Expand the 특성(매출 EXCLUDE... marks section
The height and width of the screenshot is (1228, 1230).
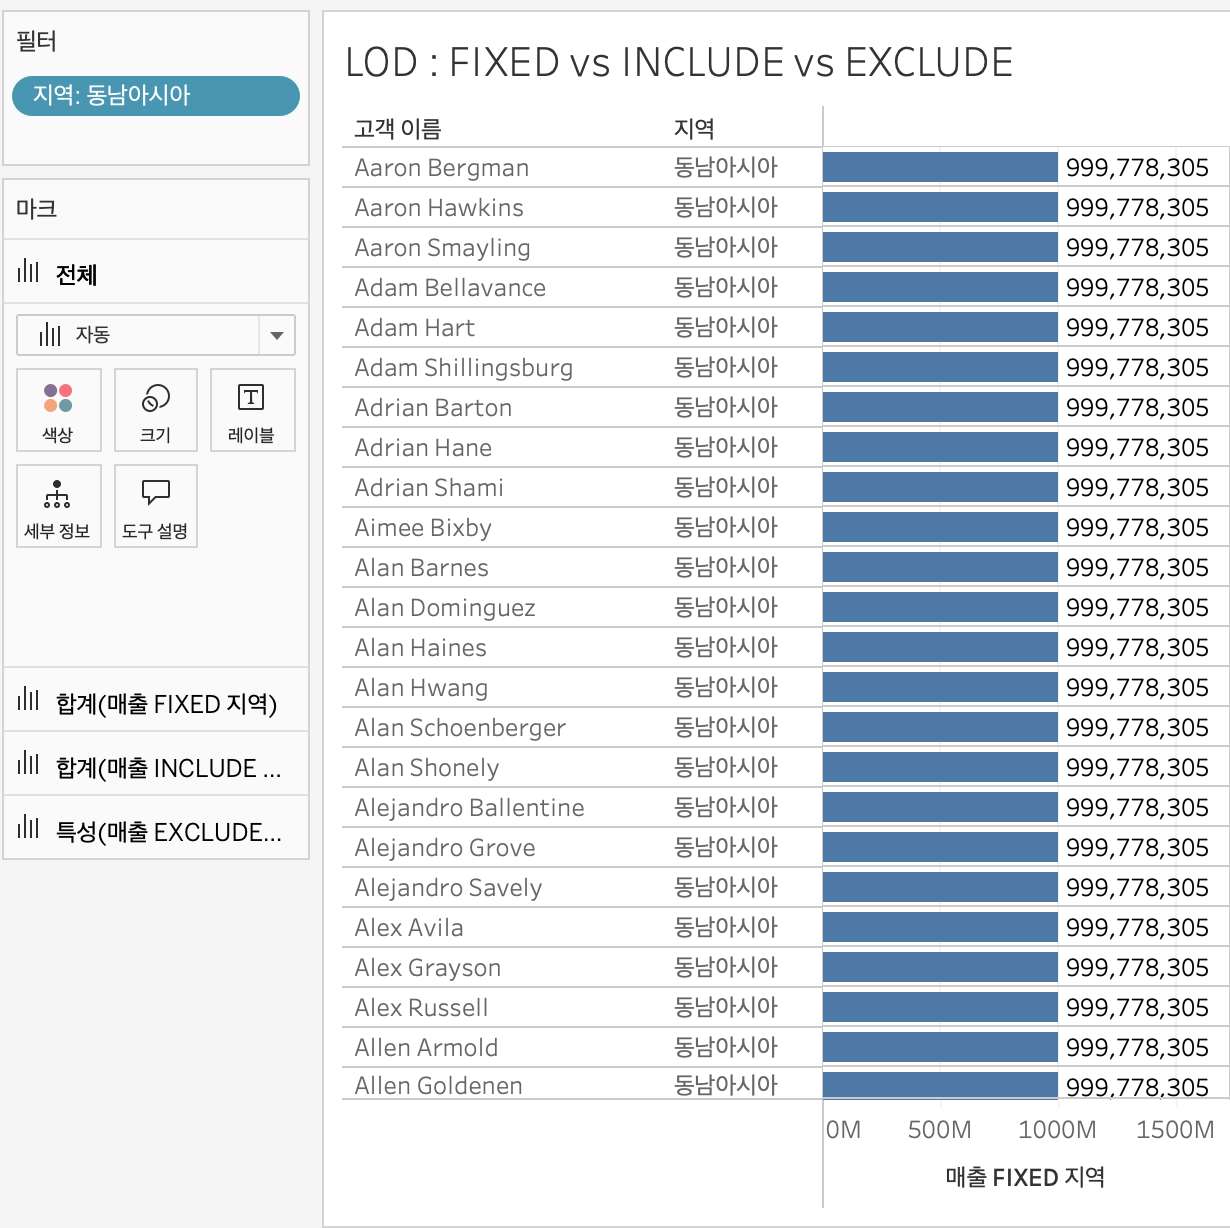(x=156, y=829)
